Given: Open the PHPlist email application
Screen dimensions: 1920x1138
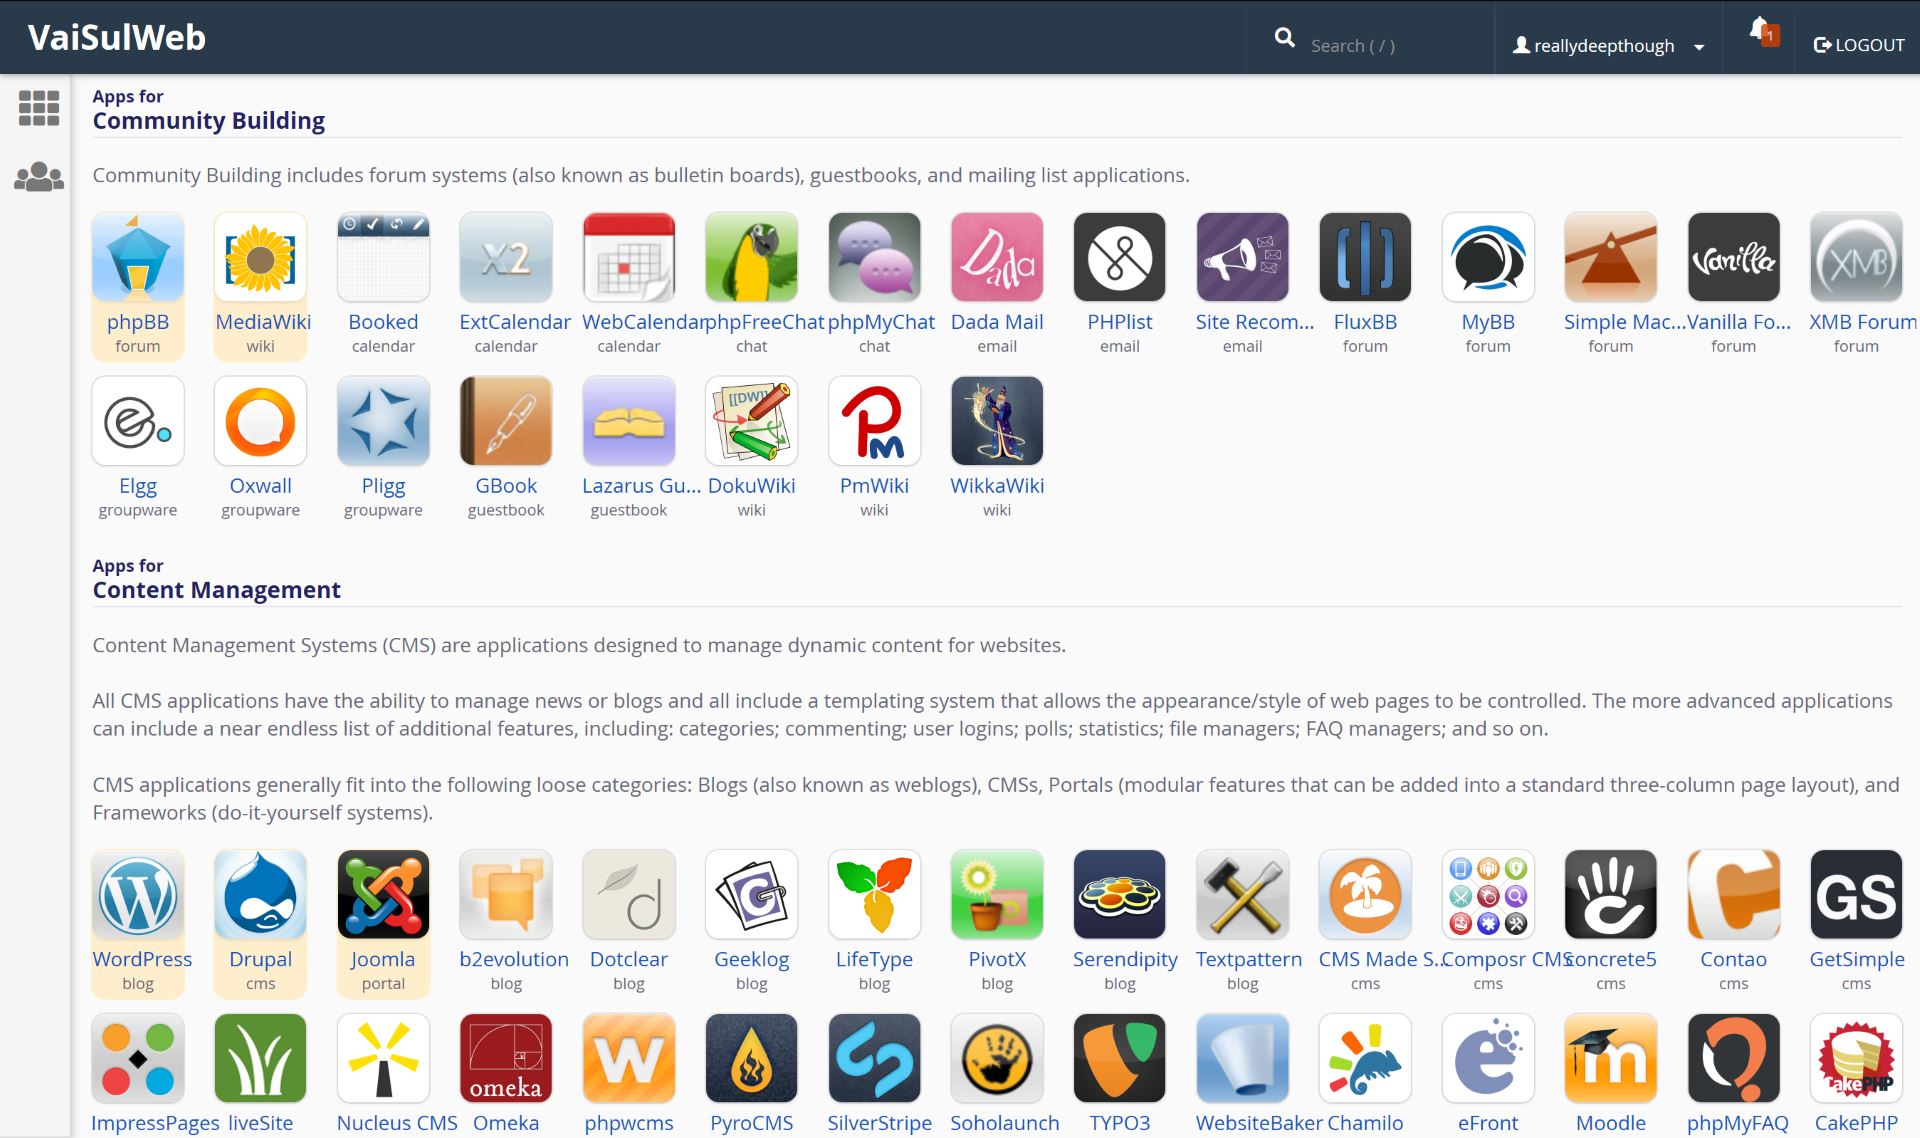Looking at the screenshot, I should (x=1119, y=257).
